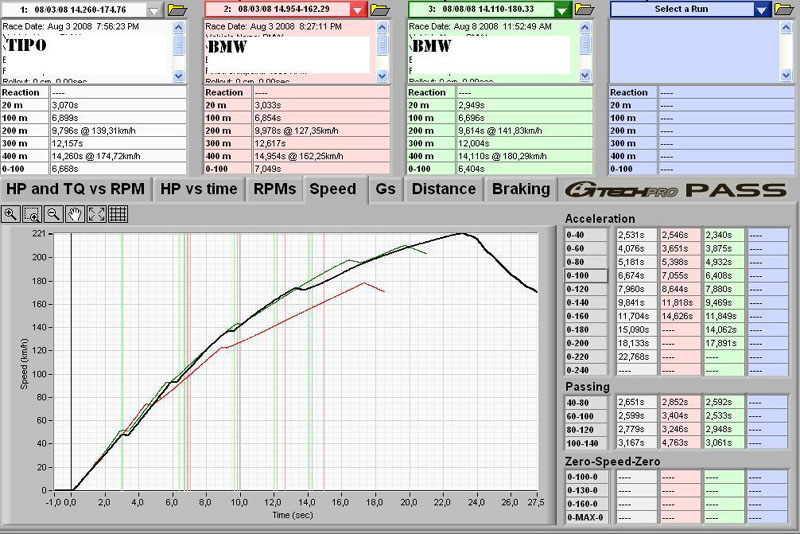Open the Braking tab
The width and height of the screenshot is (800, 534).
521,189
